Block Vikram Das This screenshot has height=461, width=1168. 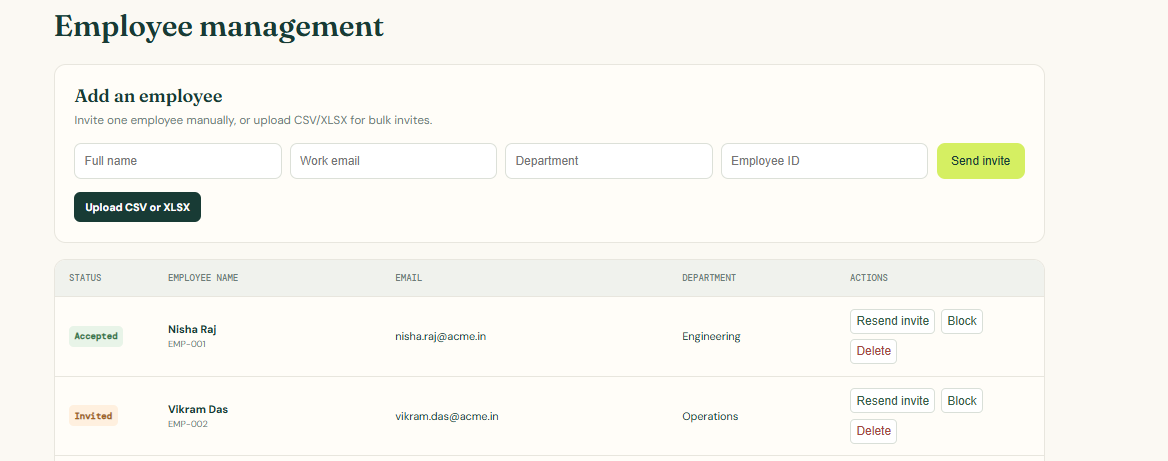(x=962, y=401)
